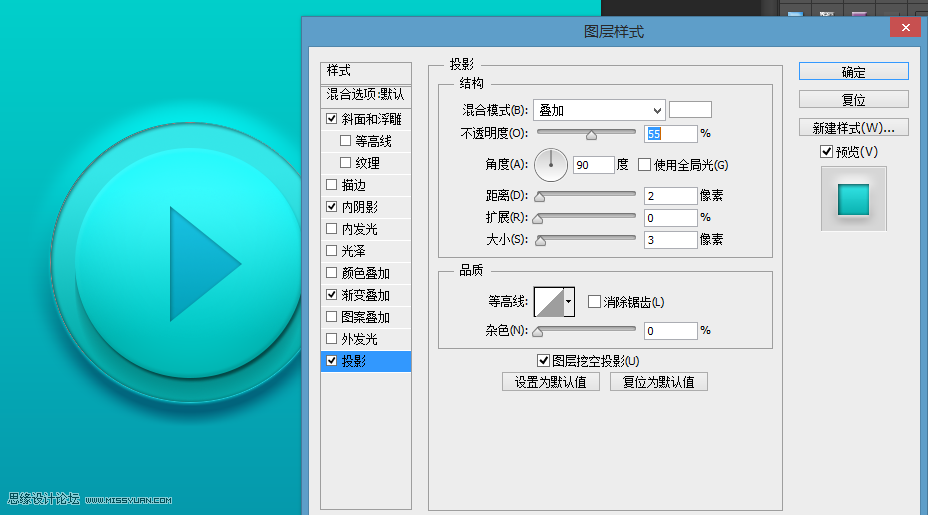Toggle the 斜面和浮雕 checkbox
Screen dimensions: 928x515
tap(331, 119)
